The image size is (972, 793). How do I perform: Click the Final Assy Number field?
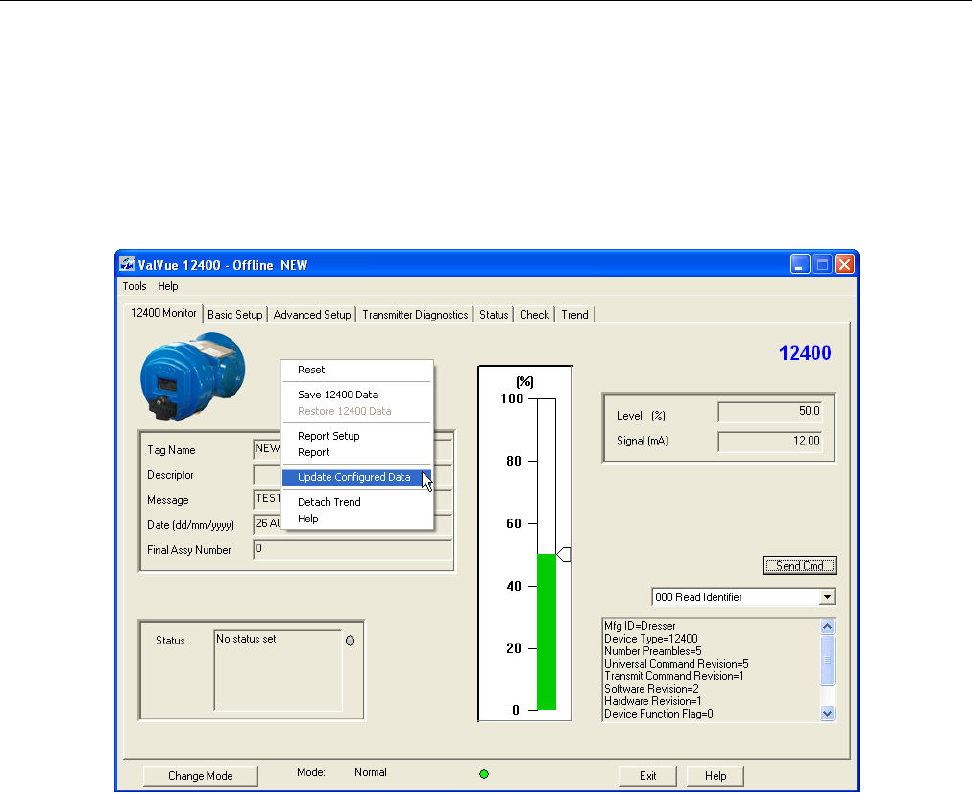(x=353, y=549)
